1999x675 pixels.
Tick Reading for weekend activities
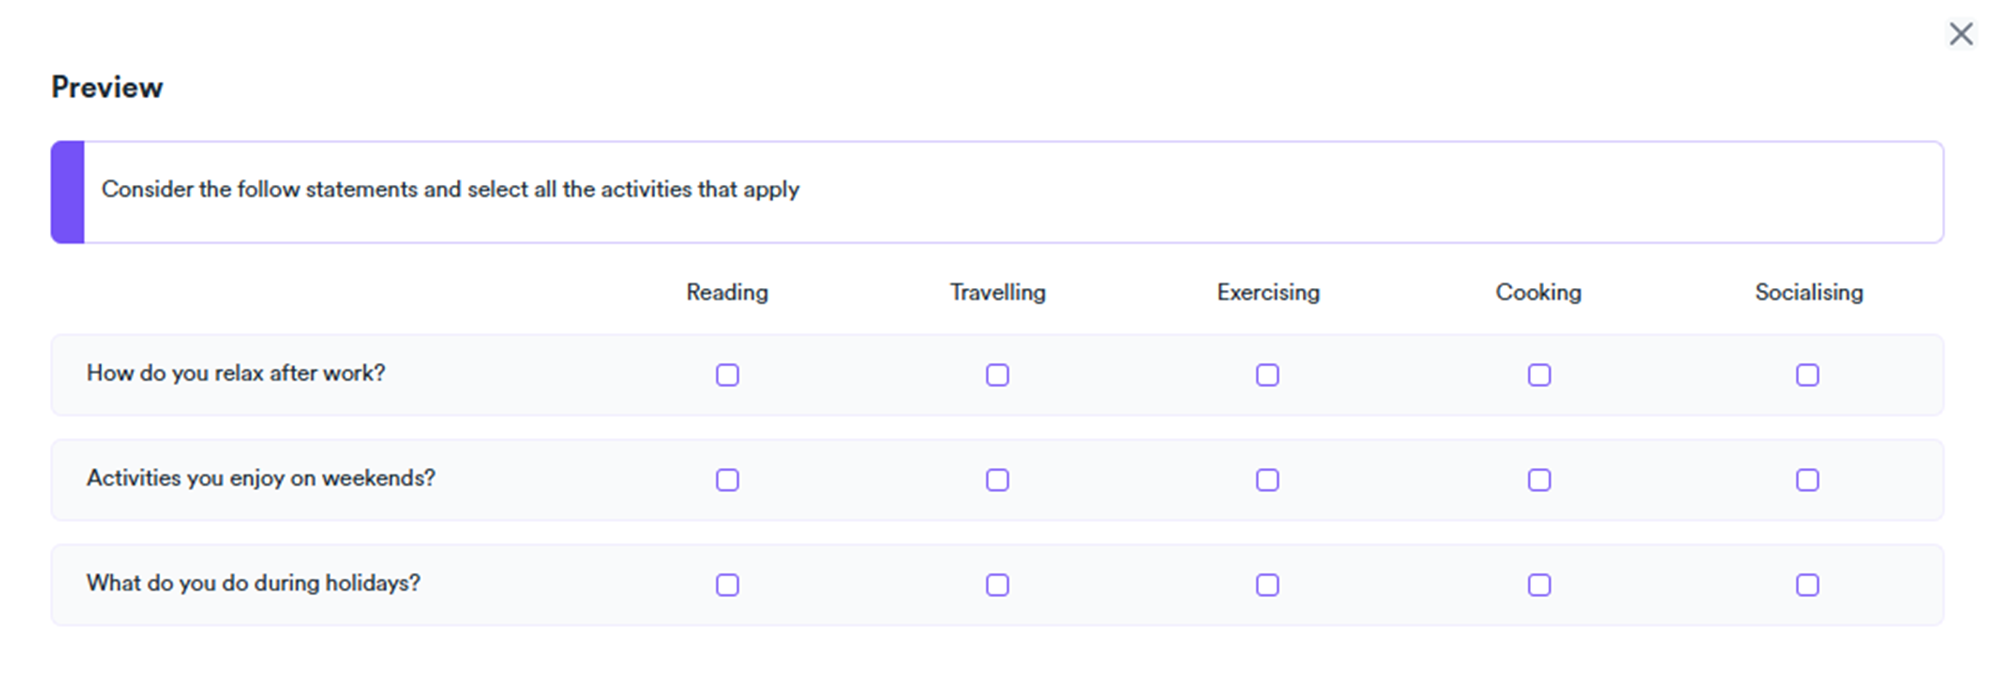click(727, 480)
